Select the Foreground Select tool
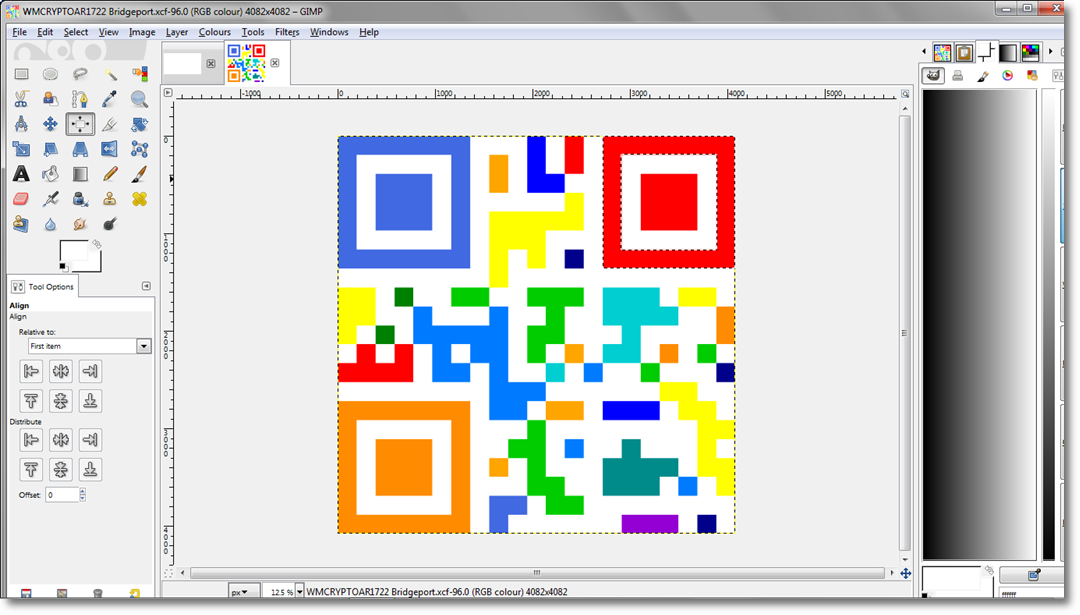The image size is (1080, 615). [50, 99]
